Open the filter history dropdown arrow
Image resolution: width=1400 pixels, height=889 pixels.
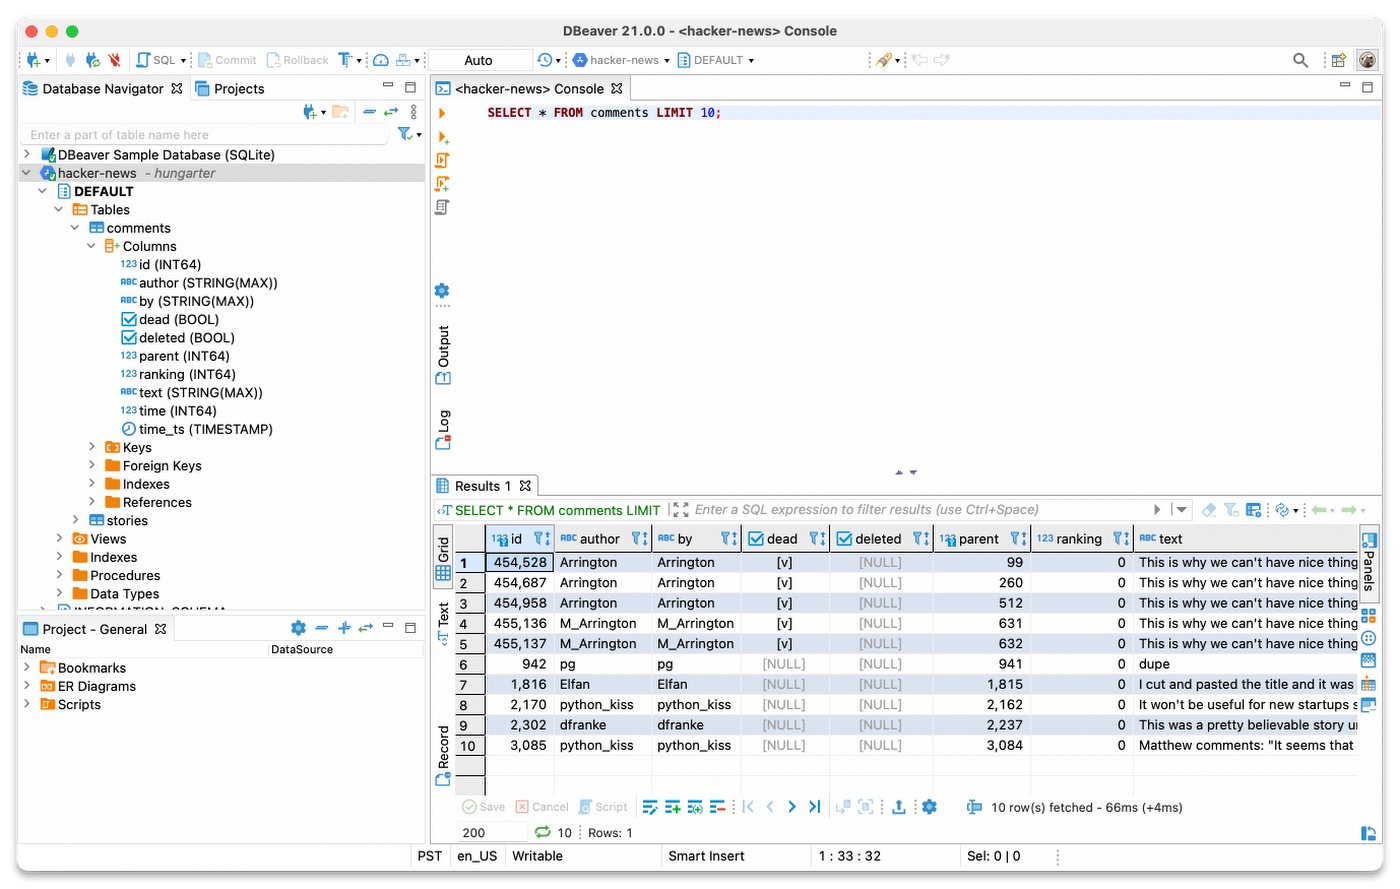pyautogui.click(x=1181, y=510)
